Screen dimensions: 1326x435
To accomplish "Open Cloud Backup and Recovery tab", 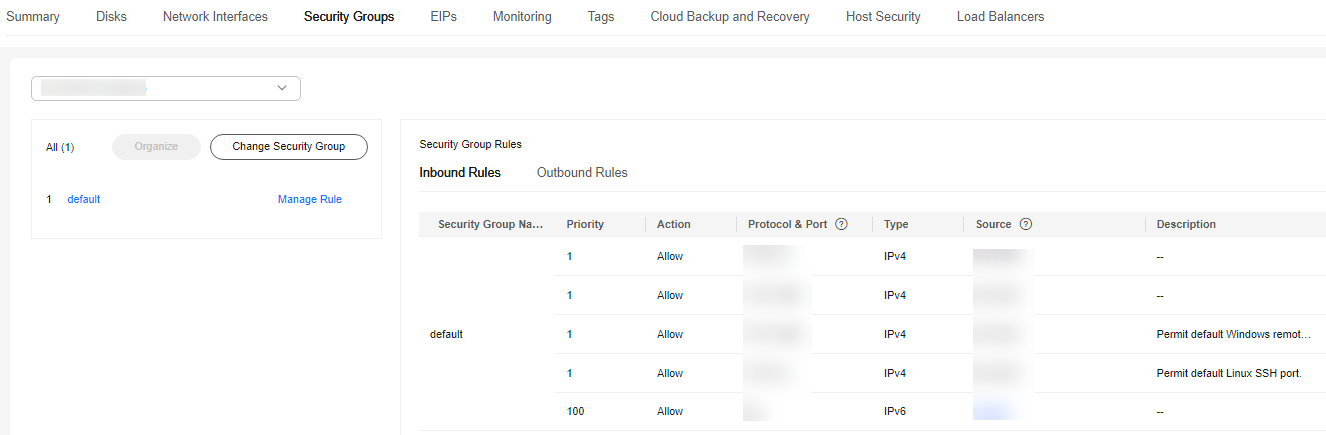I will click(730, 17).
